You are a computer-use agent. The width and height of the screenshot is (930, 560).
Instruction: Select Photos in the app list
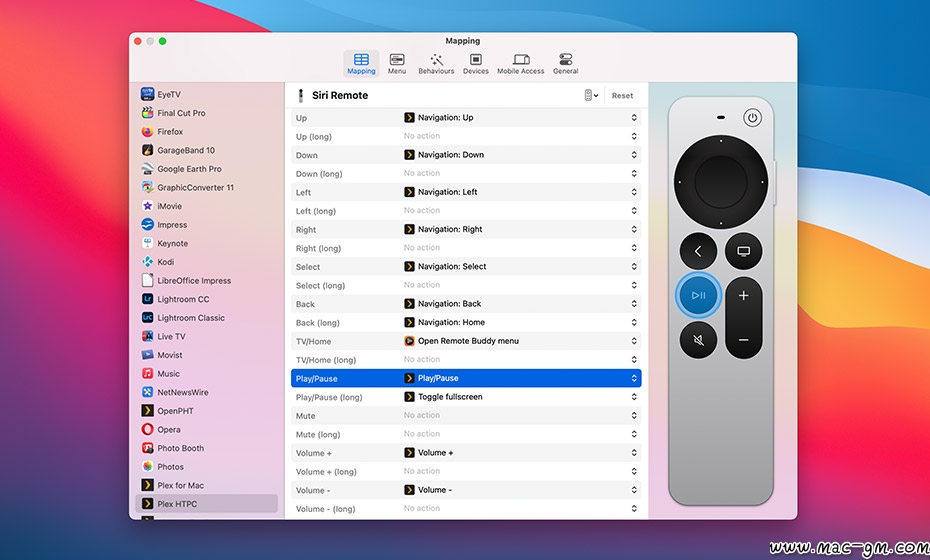206,467
